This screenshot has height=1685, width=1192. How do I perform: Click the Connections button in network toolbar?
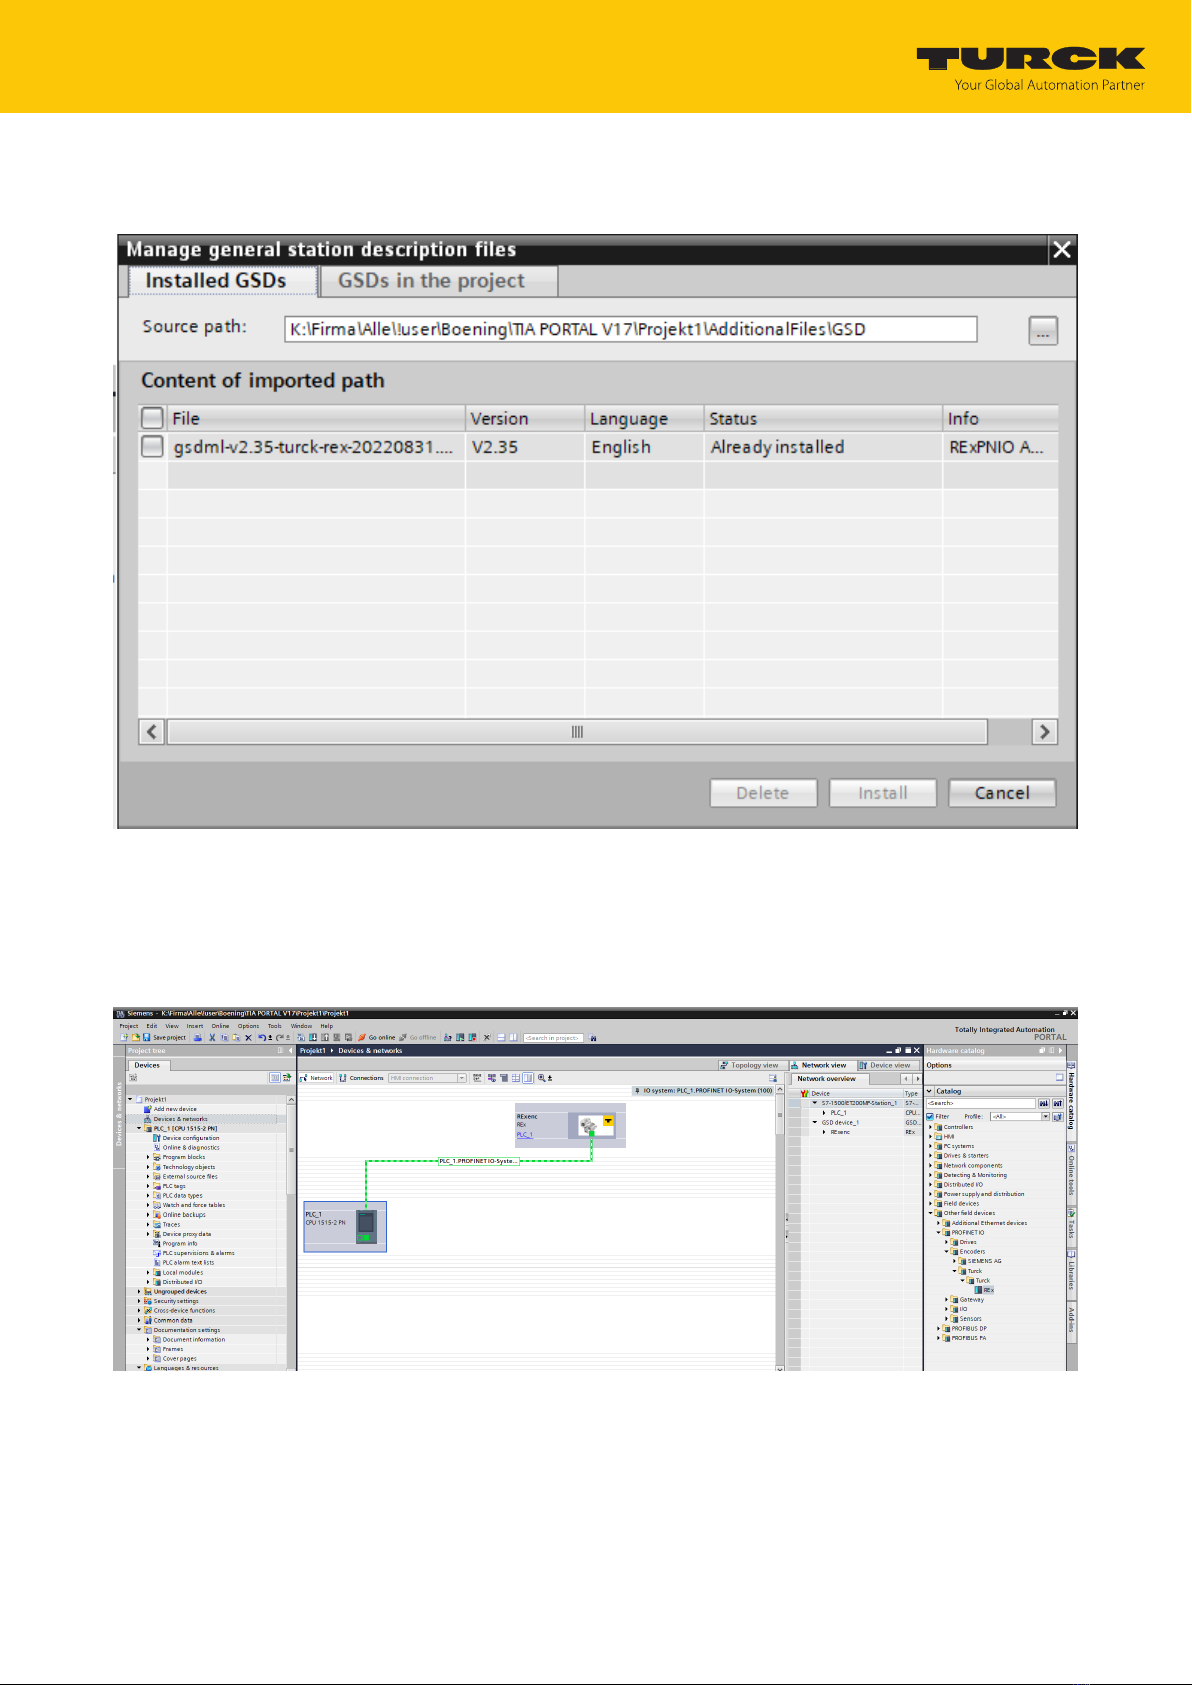point(362,1078)
